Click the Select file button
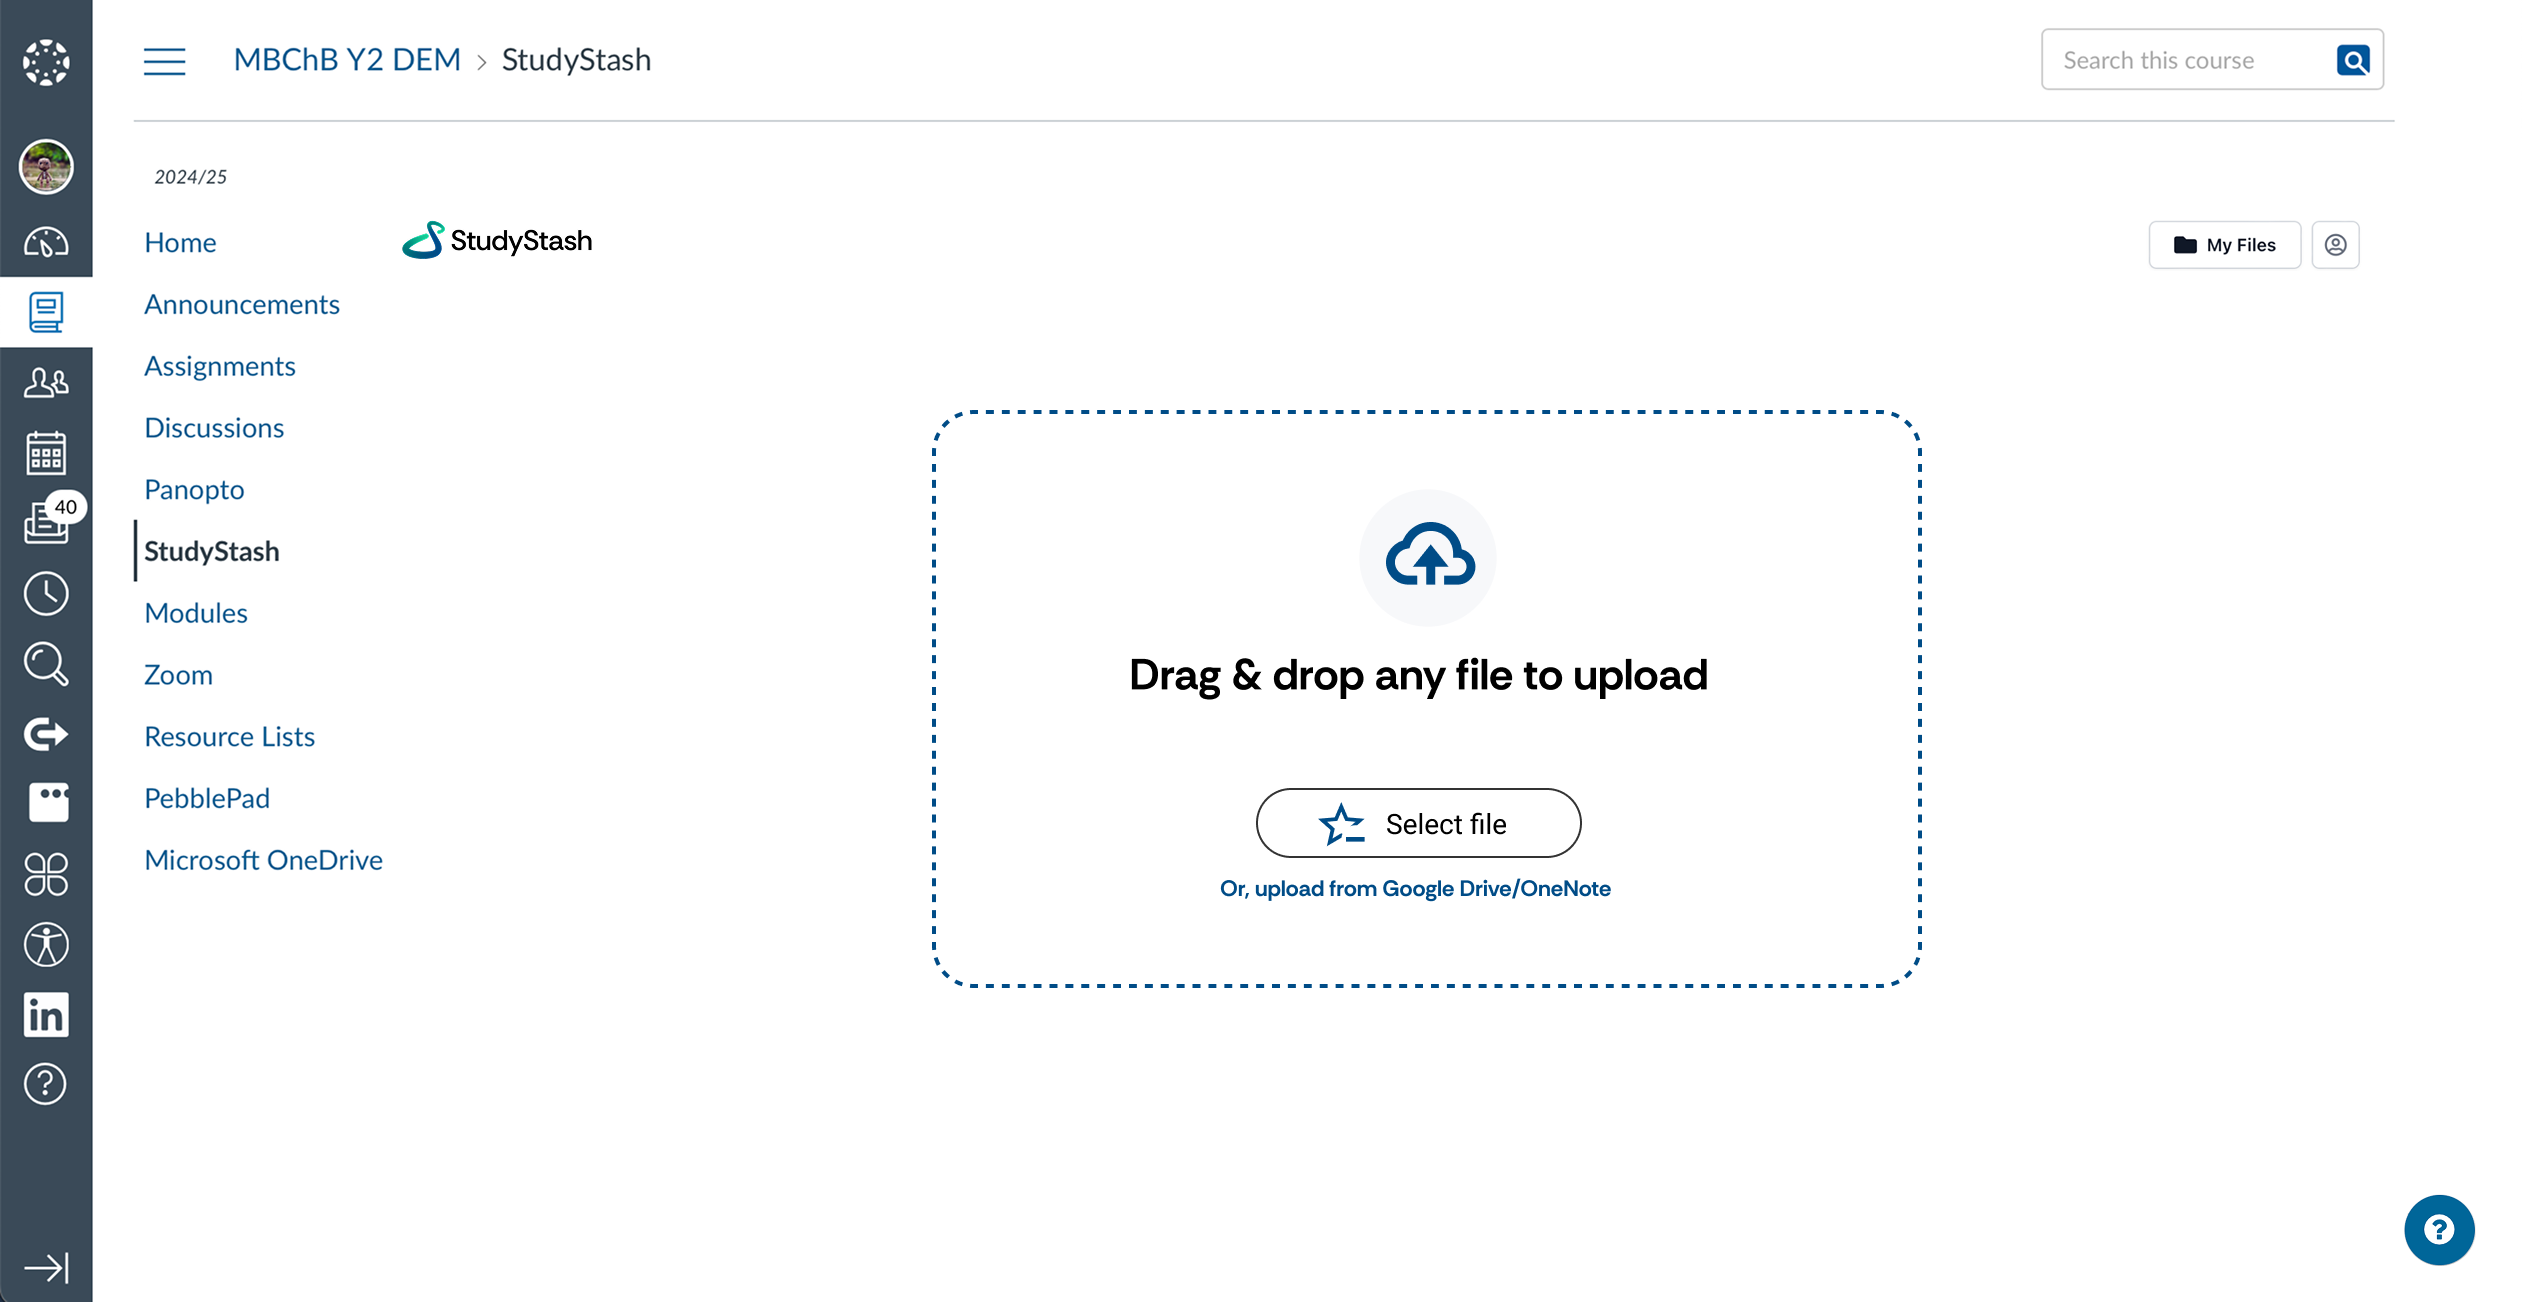This screenshot has width=2522, height=1302. (x=1418, y=823)
